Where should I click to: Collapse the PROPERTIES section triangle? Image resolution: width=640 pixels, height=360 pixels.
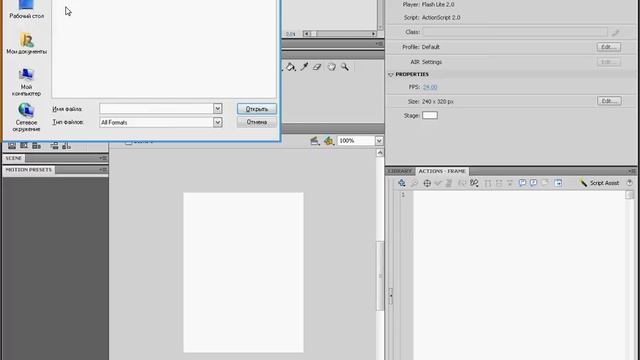click(x=391, y=75)
